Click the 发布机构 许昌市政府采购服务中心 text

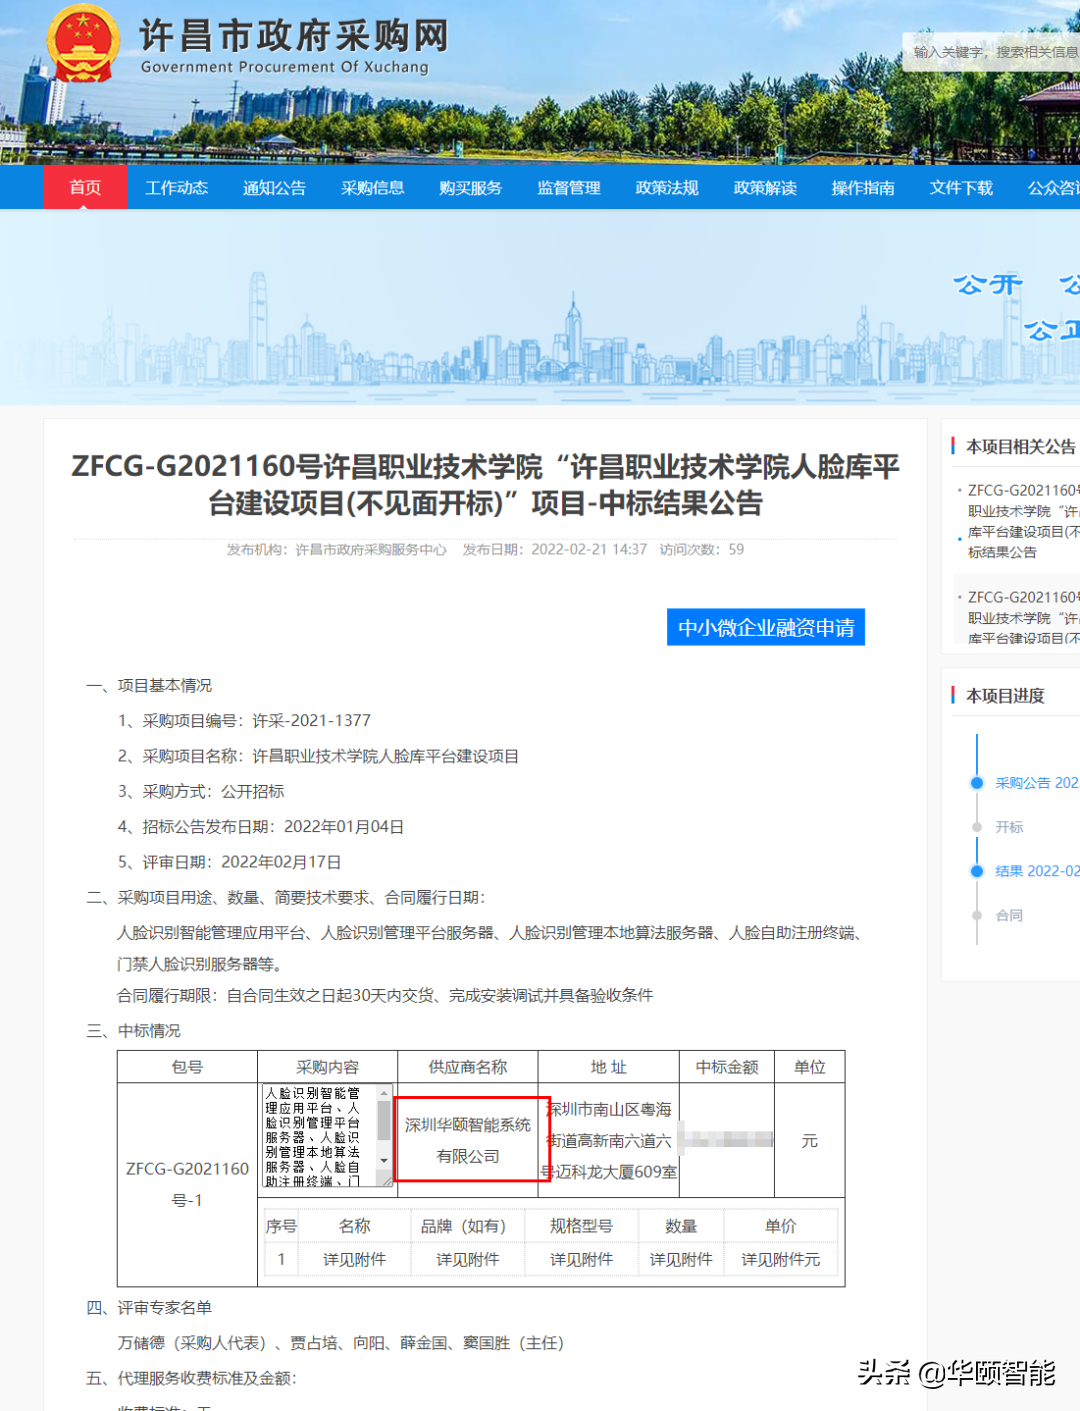point(336,550)
